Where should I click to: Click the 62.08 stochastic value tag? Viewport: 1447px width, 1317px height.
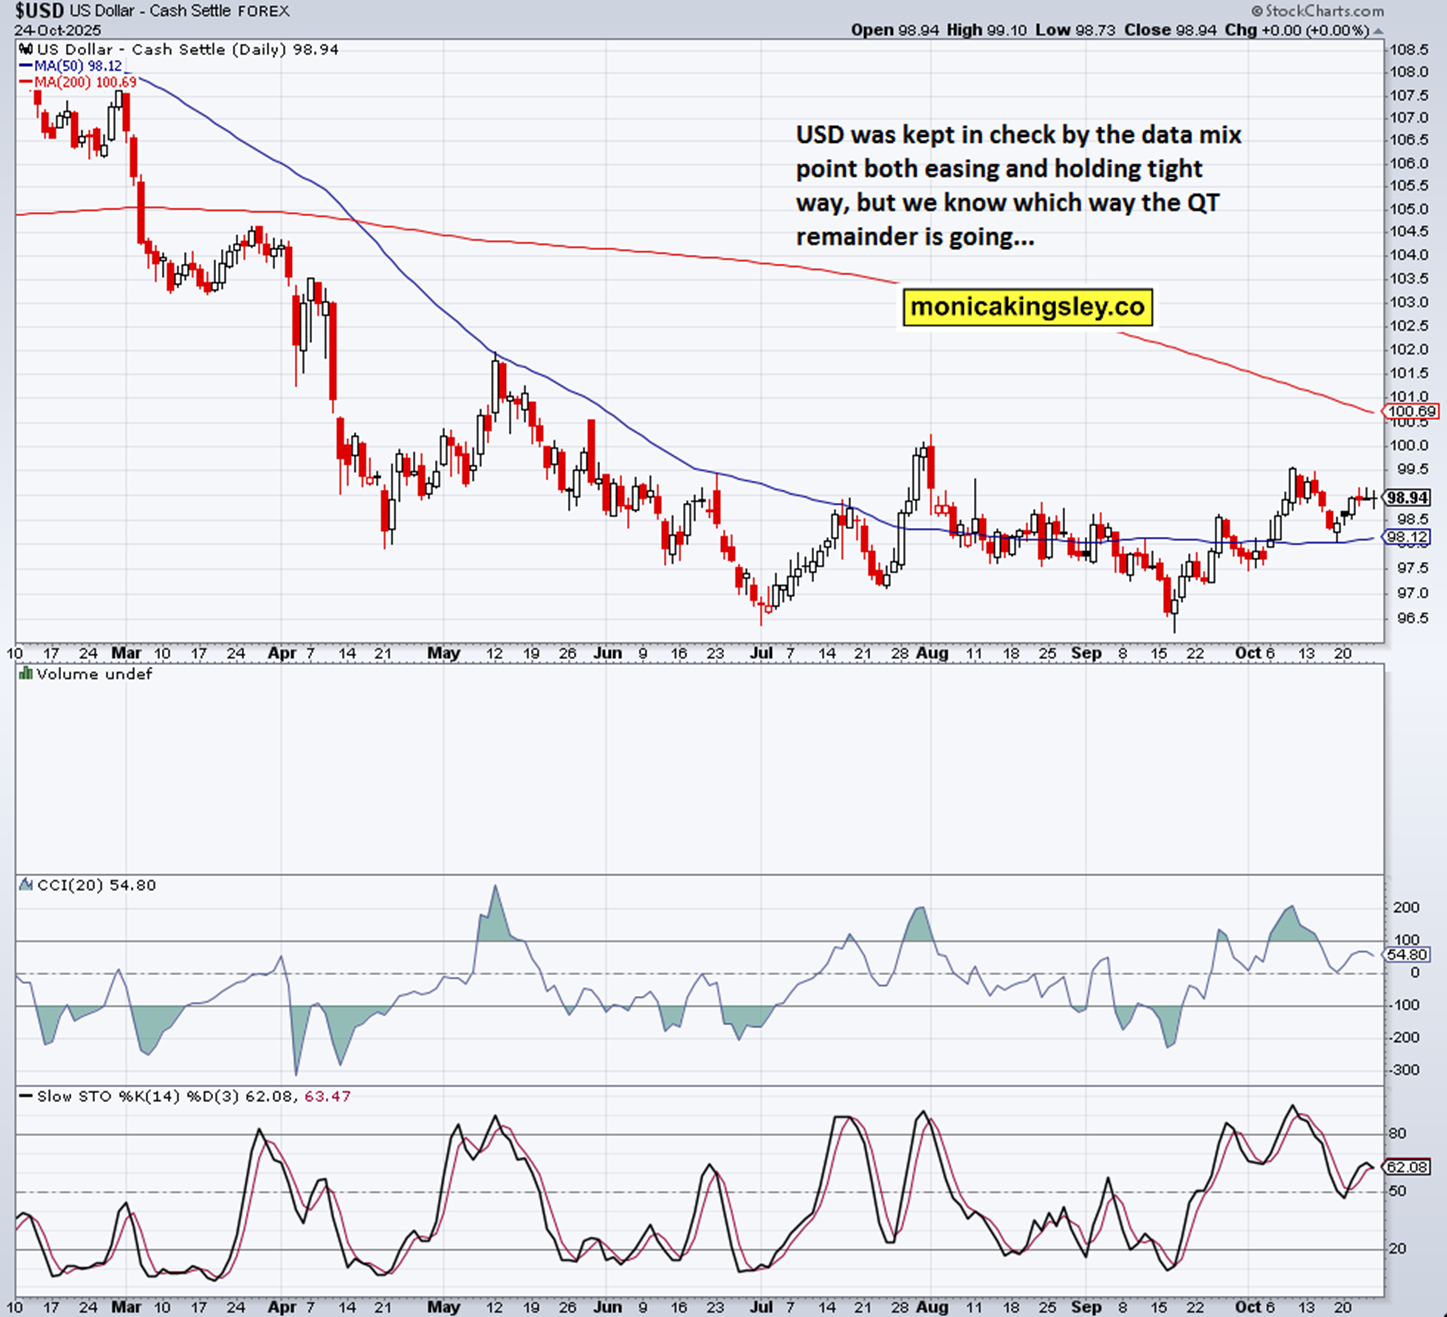pyautogui.click(x=1410, y=1167)
